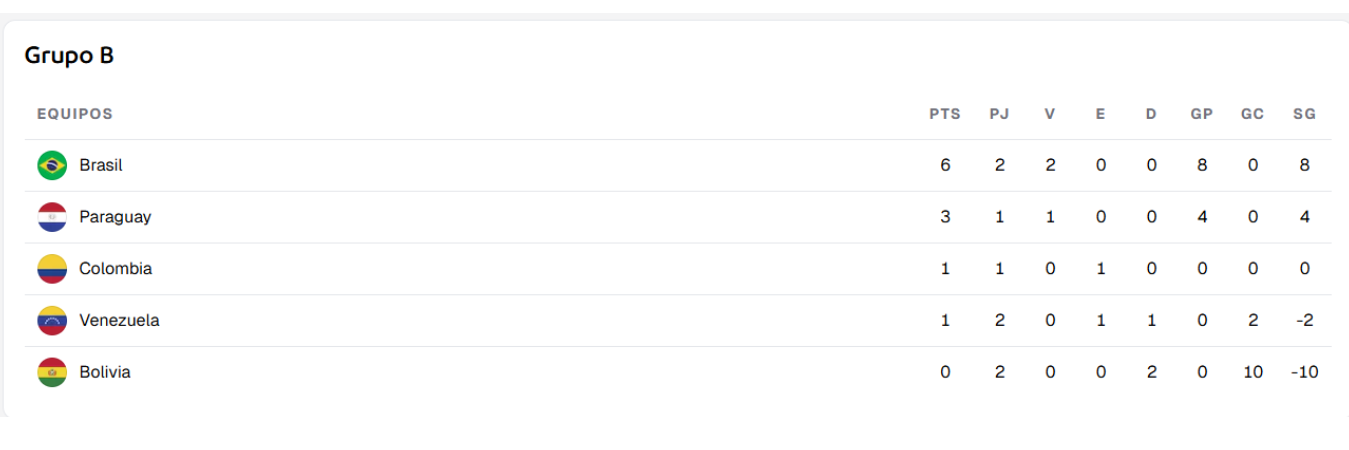Click Brasil's points value 6
This screenshot has height=450, width=1349.
point(945,165)
